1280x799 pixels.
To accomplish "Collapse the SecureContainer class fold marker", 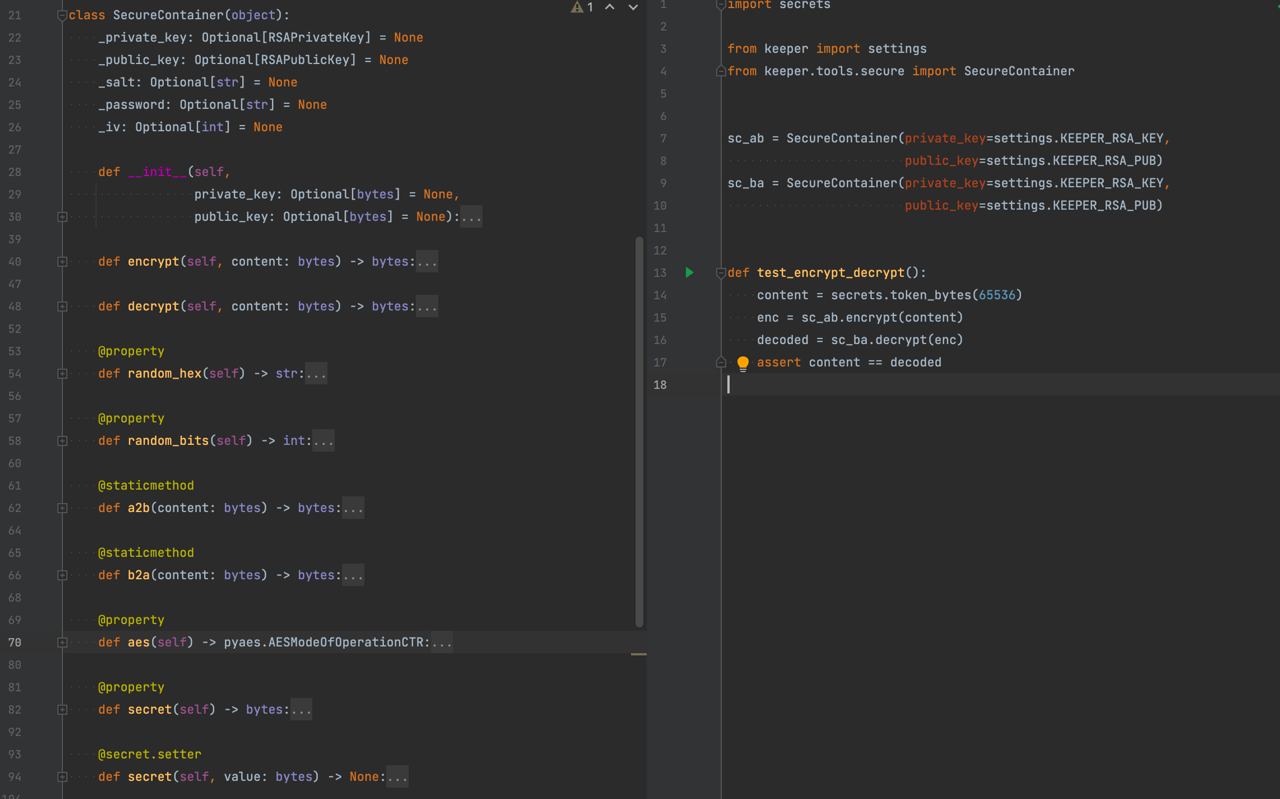I will tap(62, 16).
